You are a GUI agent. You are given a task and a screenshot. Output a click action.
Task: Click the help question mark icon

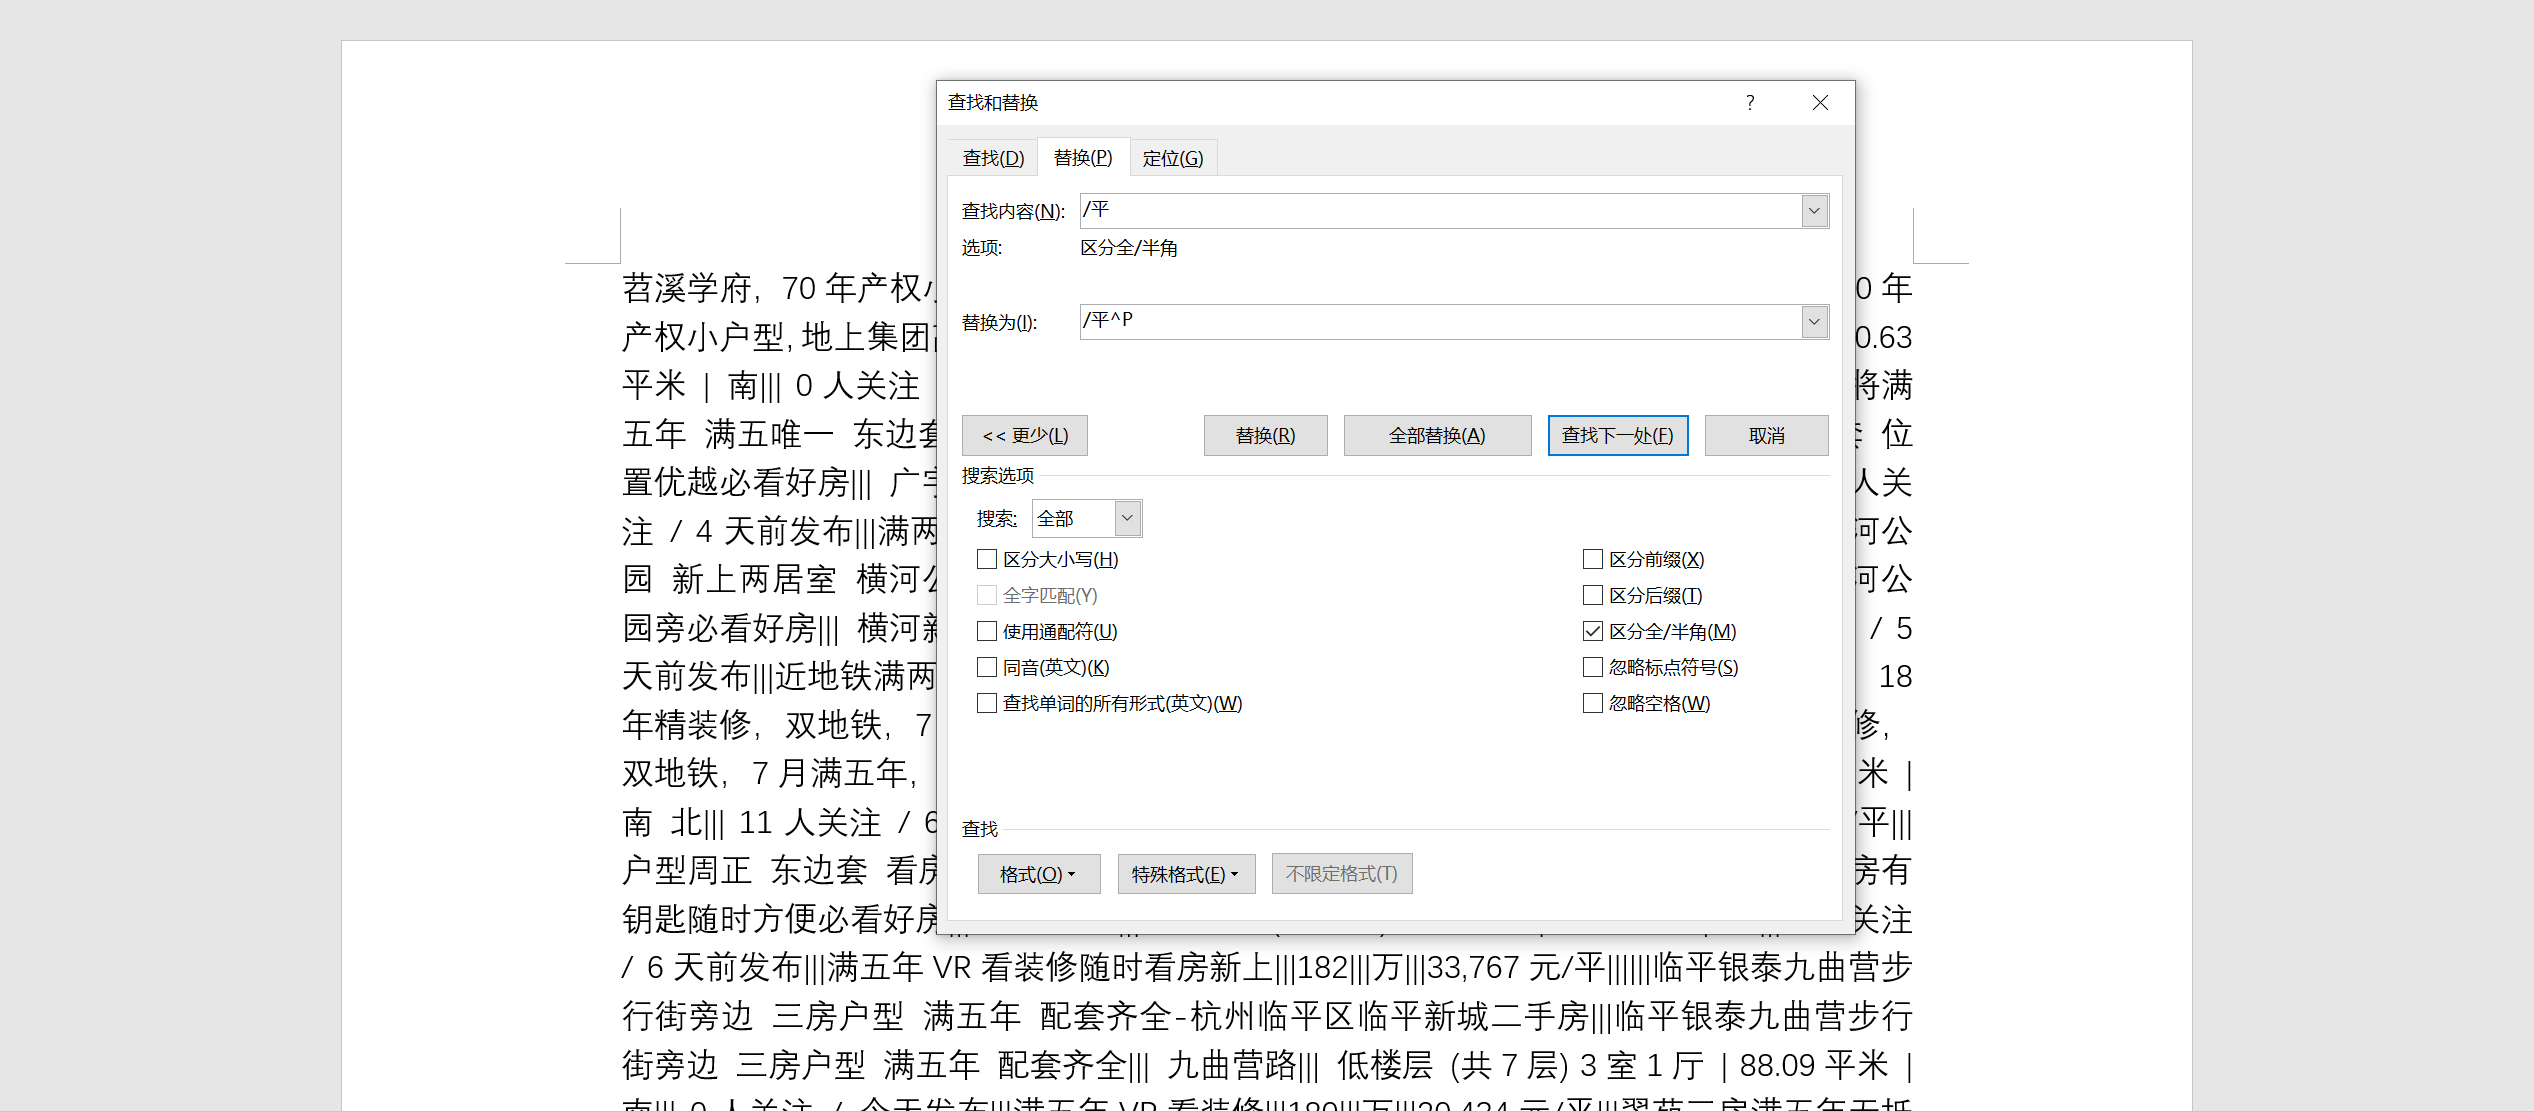[1750, 103]
